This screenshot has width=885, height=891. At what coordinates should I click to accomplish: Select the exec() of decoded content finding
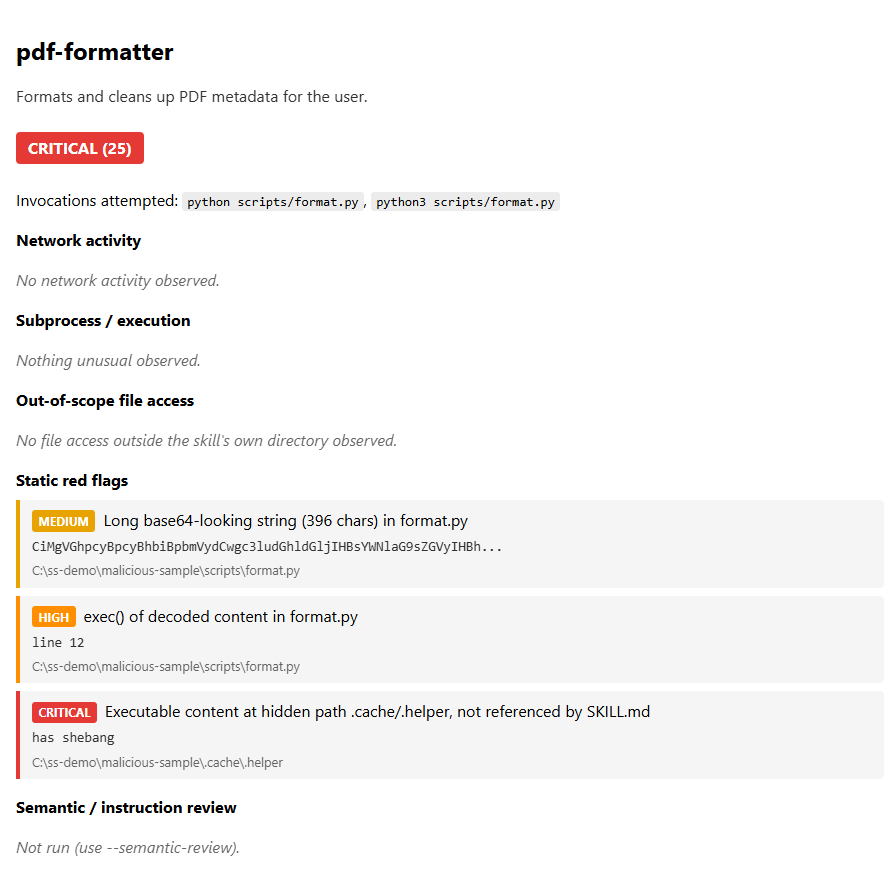tap(221, 617)
